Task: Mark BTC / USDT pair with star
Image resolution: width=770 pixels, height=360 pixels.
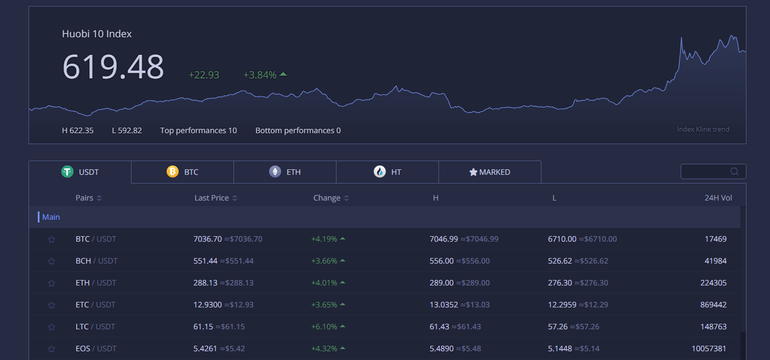Action: [x=52, y=240]
